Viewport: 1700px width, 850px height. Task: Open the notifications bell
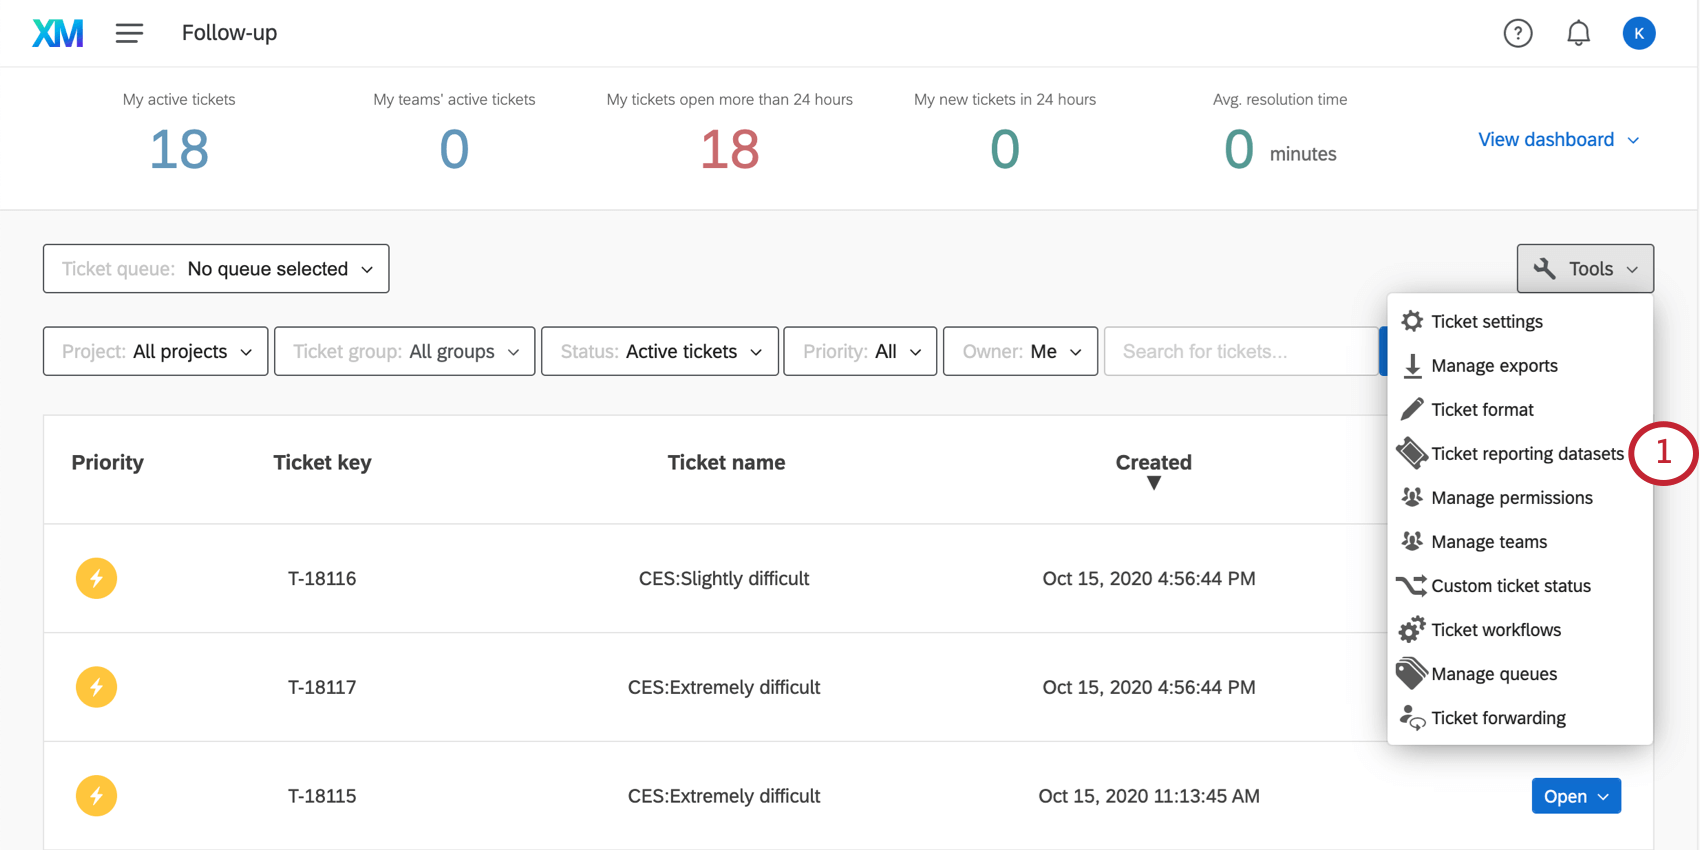[x=1578, y=33]
